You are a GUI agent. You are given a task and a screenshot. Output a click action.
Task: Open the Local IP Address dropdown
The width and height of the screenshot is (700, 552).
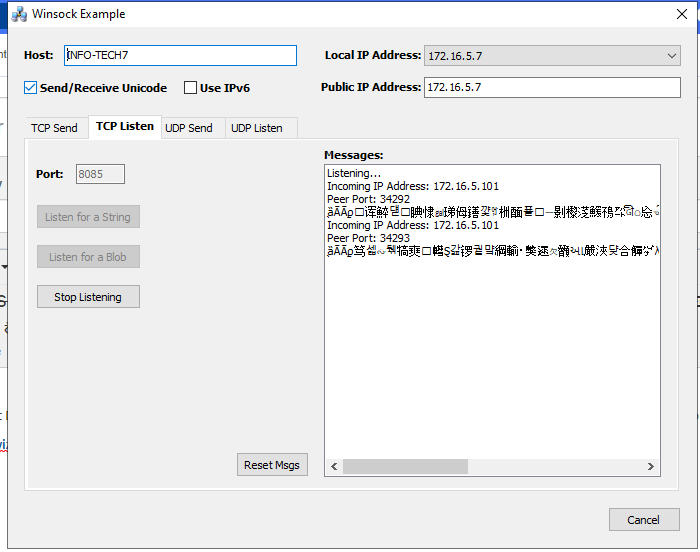[x=552, y=56]
